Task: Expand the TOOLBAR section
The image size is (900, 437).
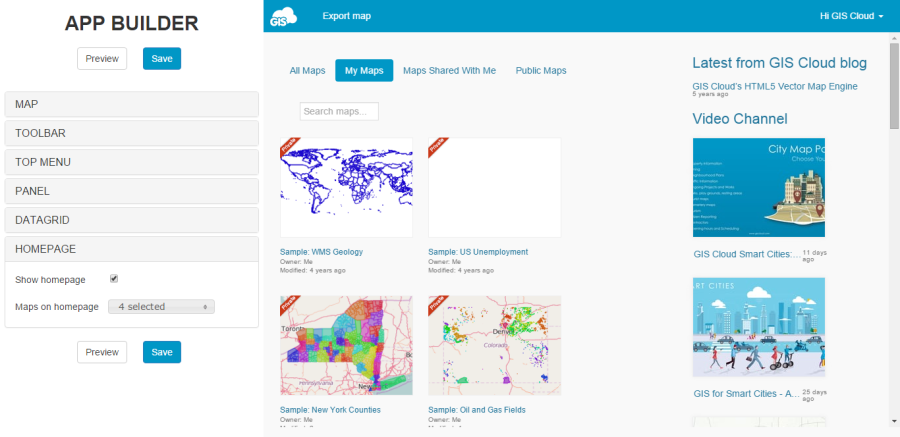Action: [131, 133]
